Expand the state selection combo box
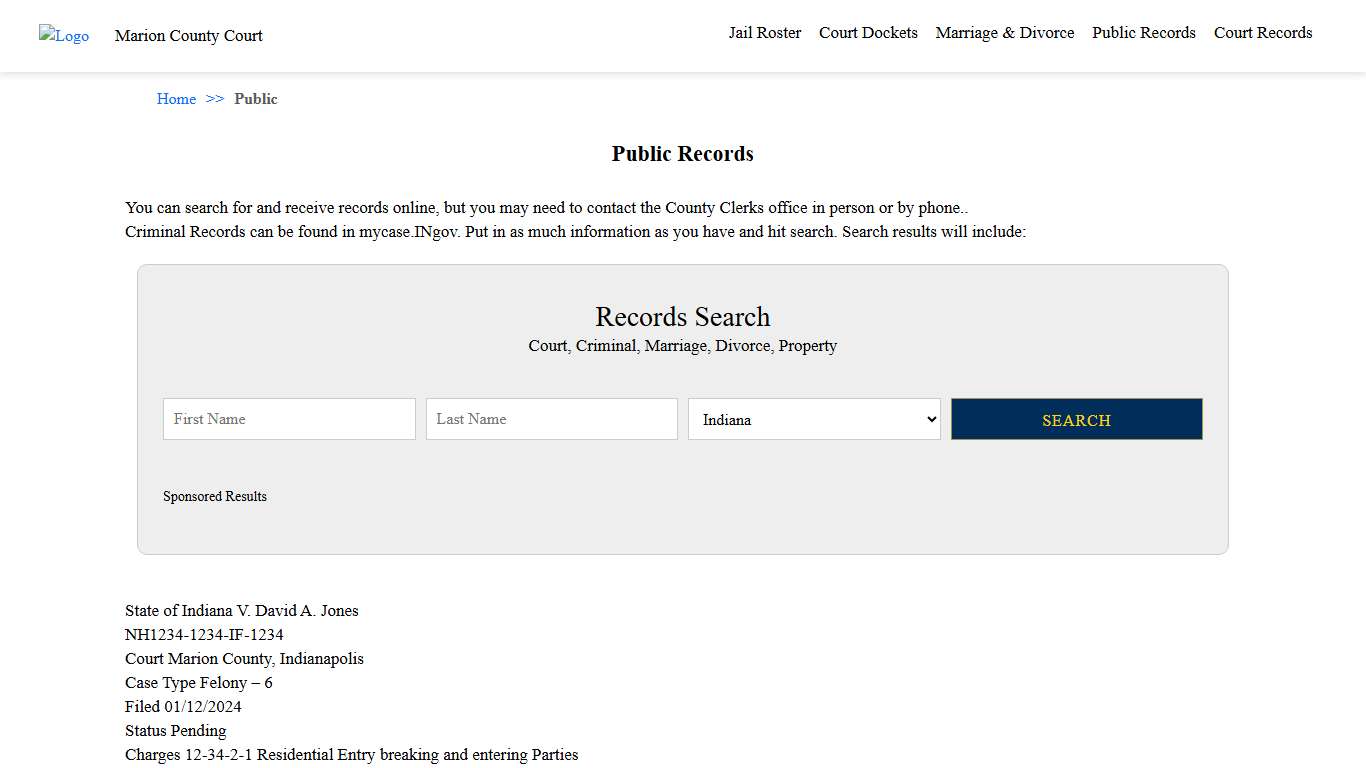 click(813, 419)
